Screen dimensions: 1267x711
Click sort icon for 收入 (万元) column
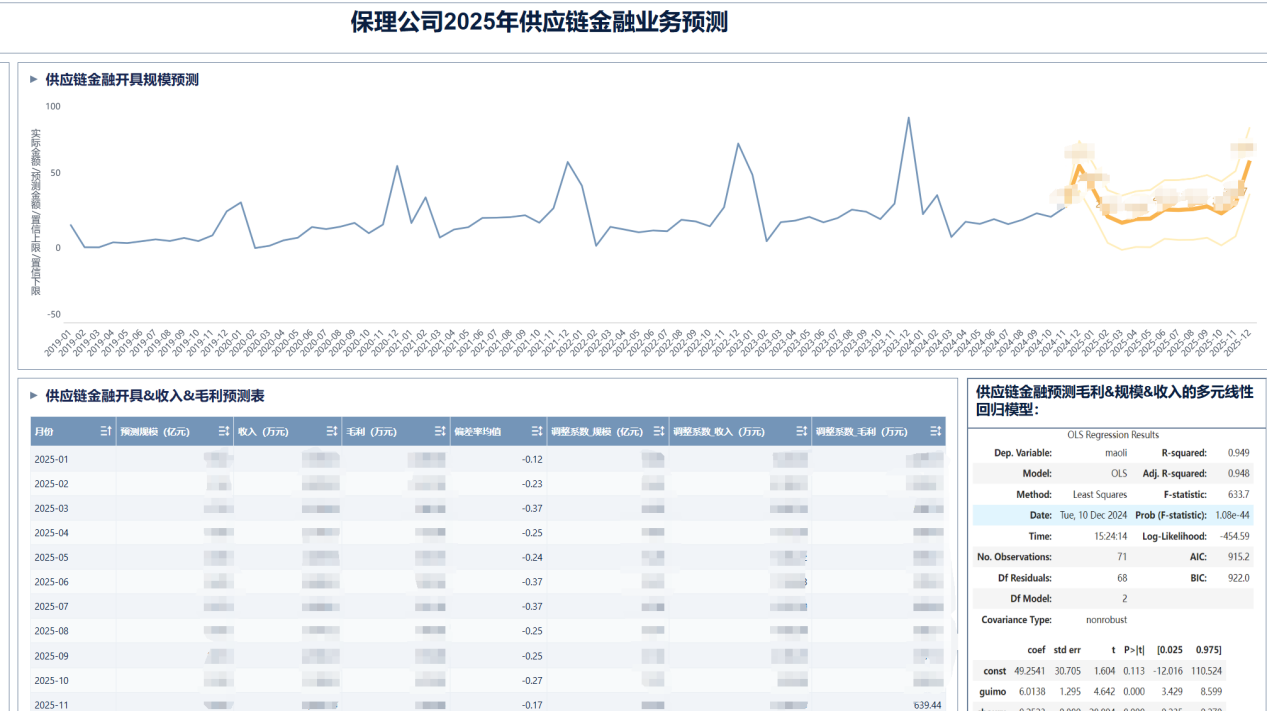point(331,431)
